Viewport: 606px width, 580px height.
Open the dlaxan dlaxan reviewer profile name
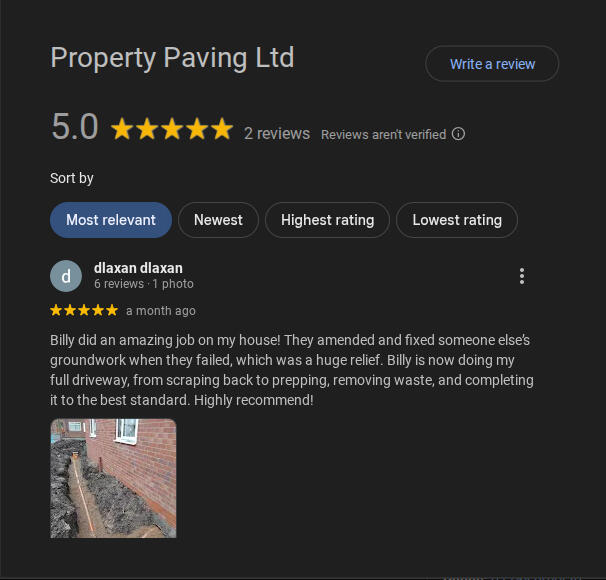pyautogui.click(x=138, y=268)
